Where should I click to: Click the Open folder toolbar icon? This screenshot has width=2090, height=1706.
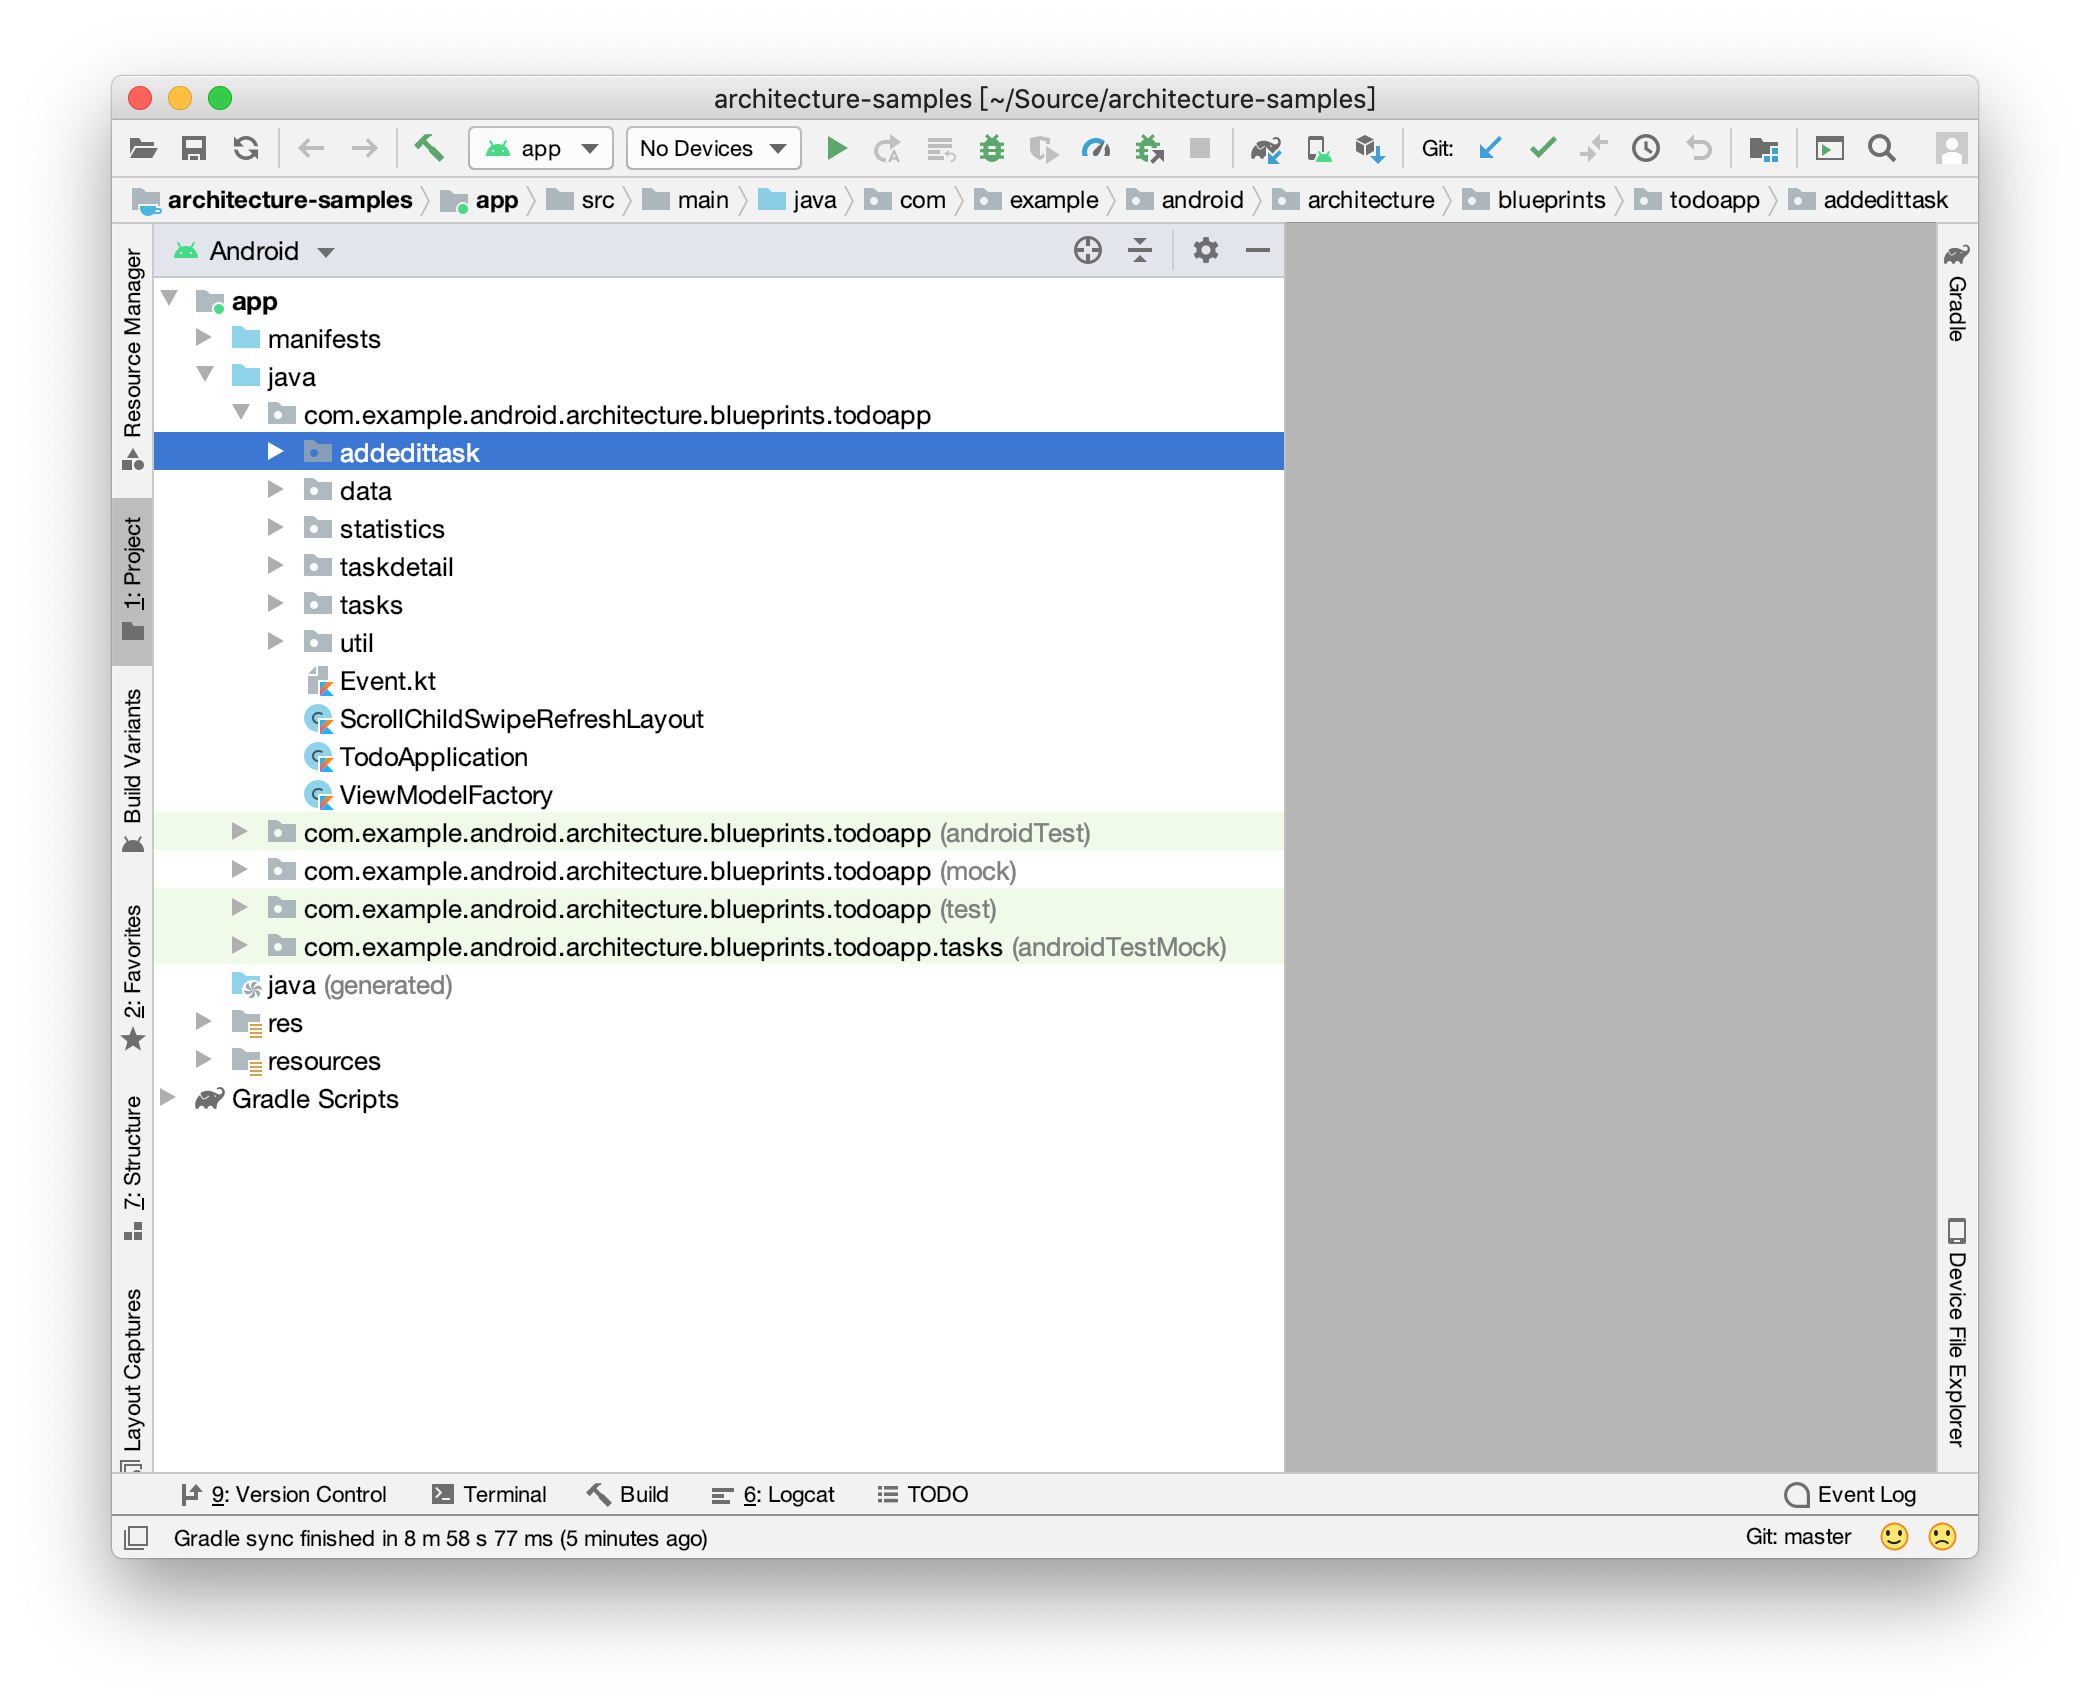143,149
